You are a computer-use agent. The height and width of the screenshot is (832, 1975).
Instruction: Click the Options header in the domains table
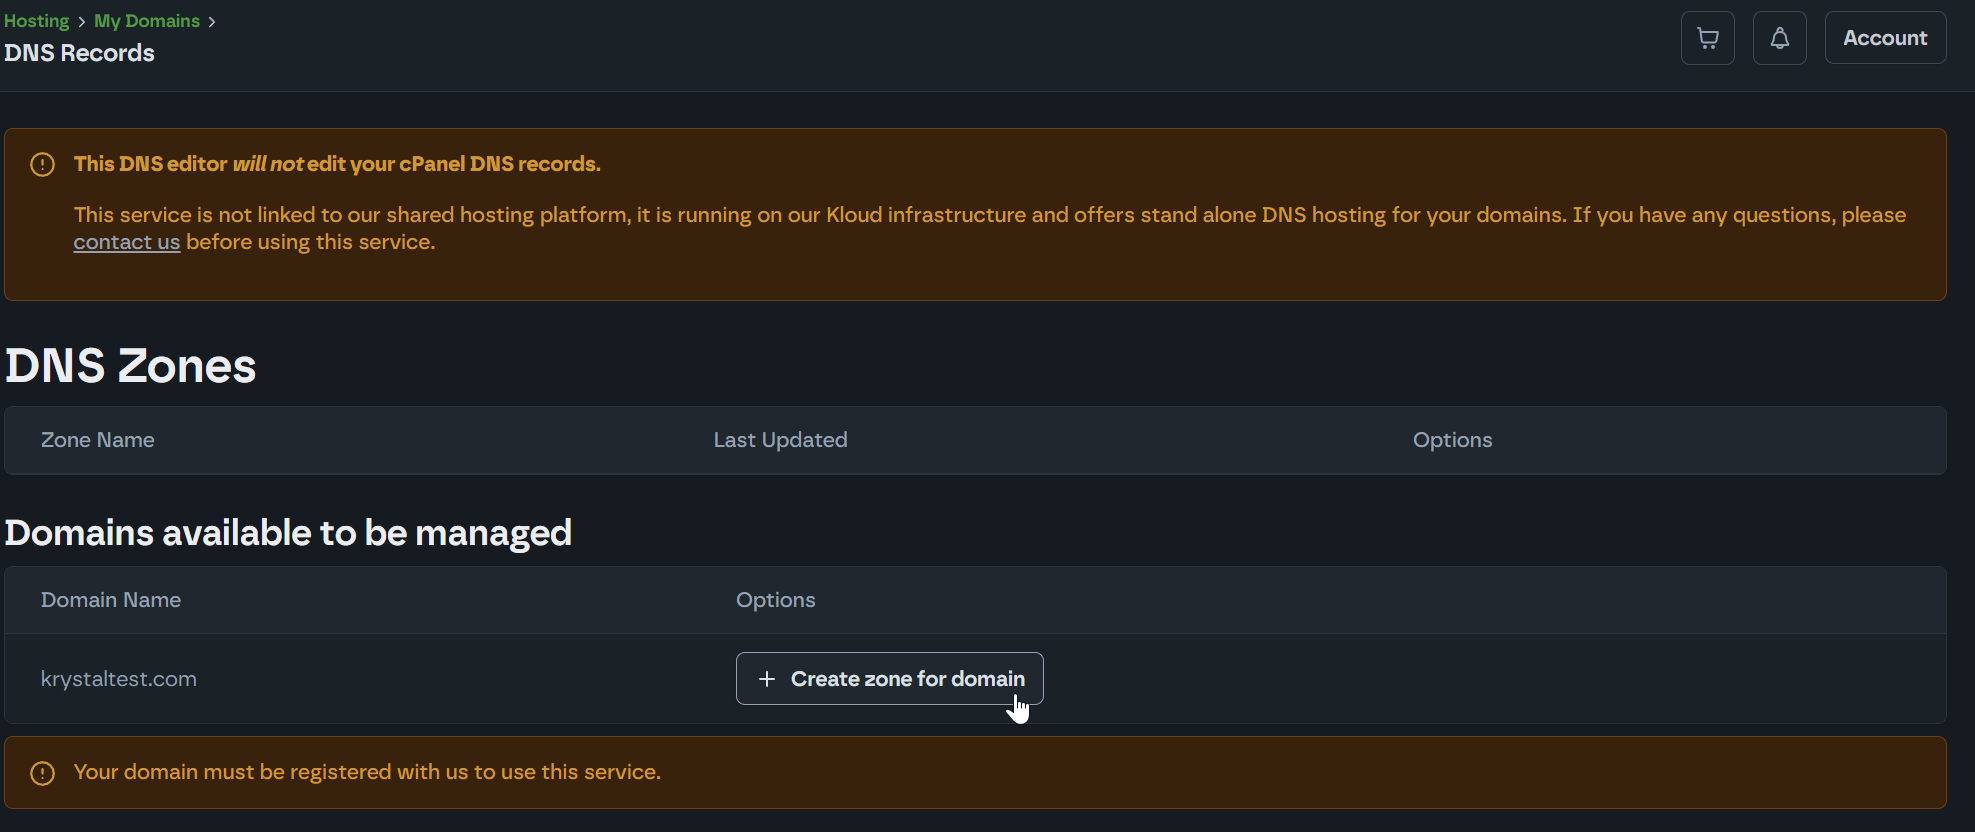(x=775, y=600)
